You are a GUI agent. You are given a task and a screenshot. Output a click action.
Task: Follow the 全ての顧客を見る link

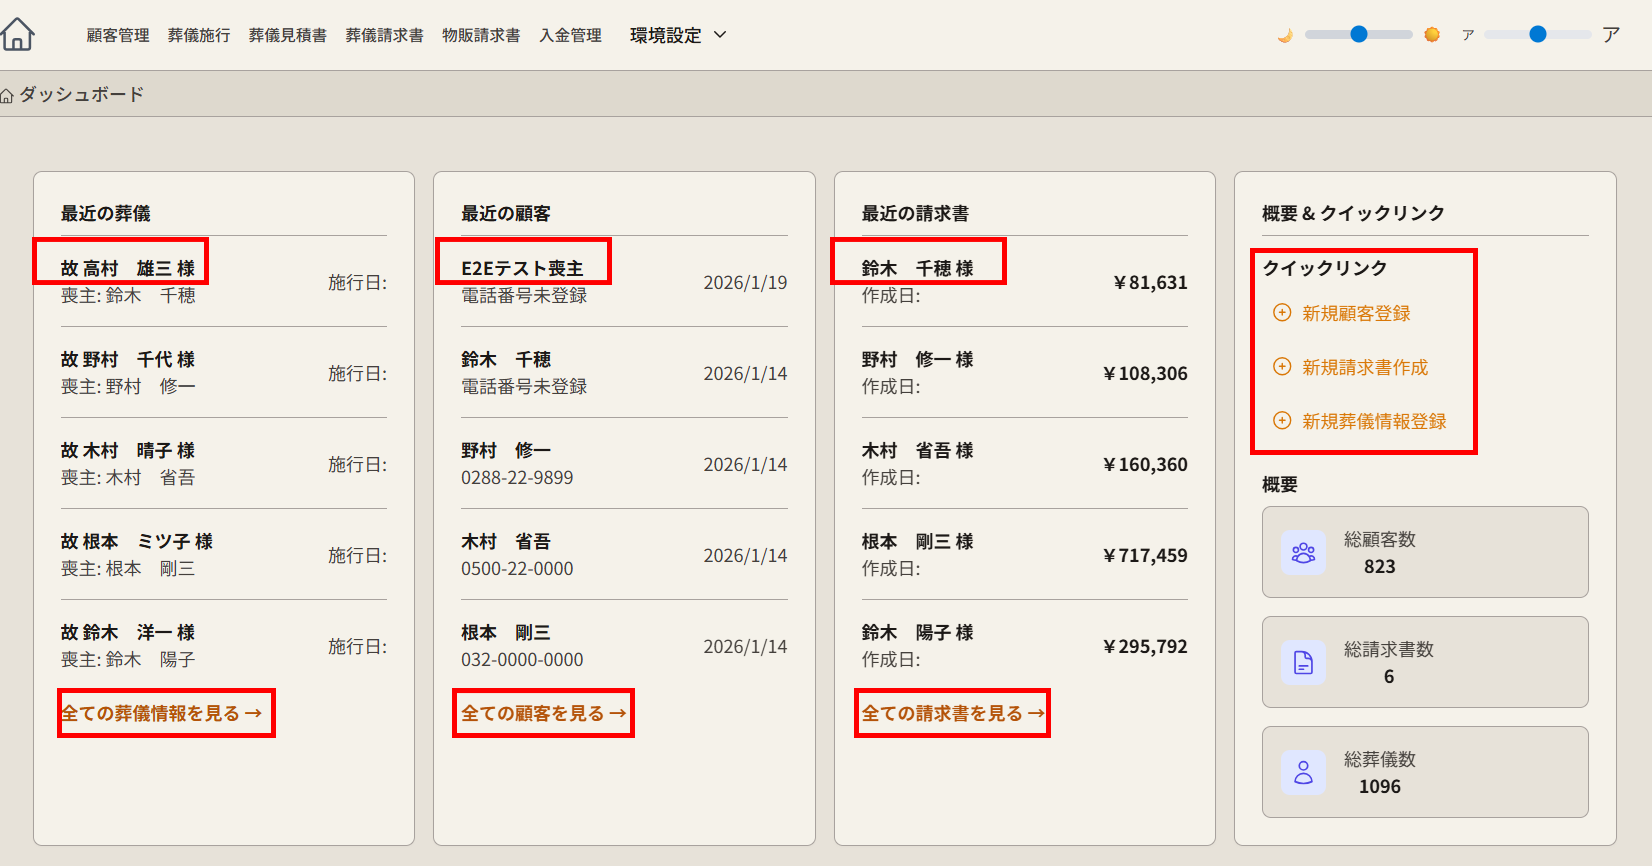point(543,713)
